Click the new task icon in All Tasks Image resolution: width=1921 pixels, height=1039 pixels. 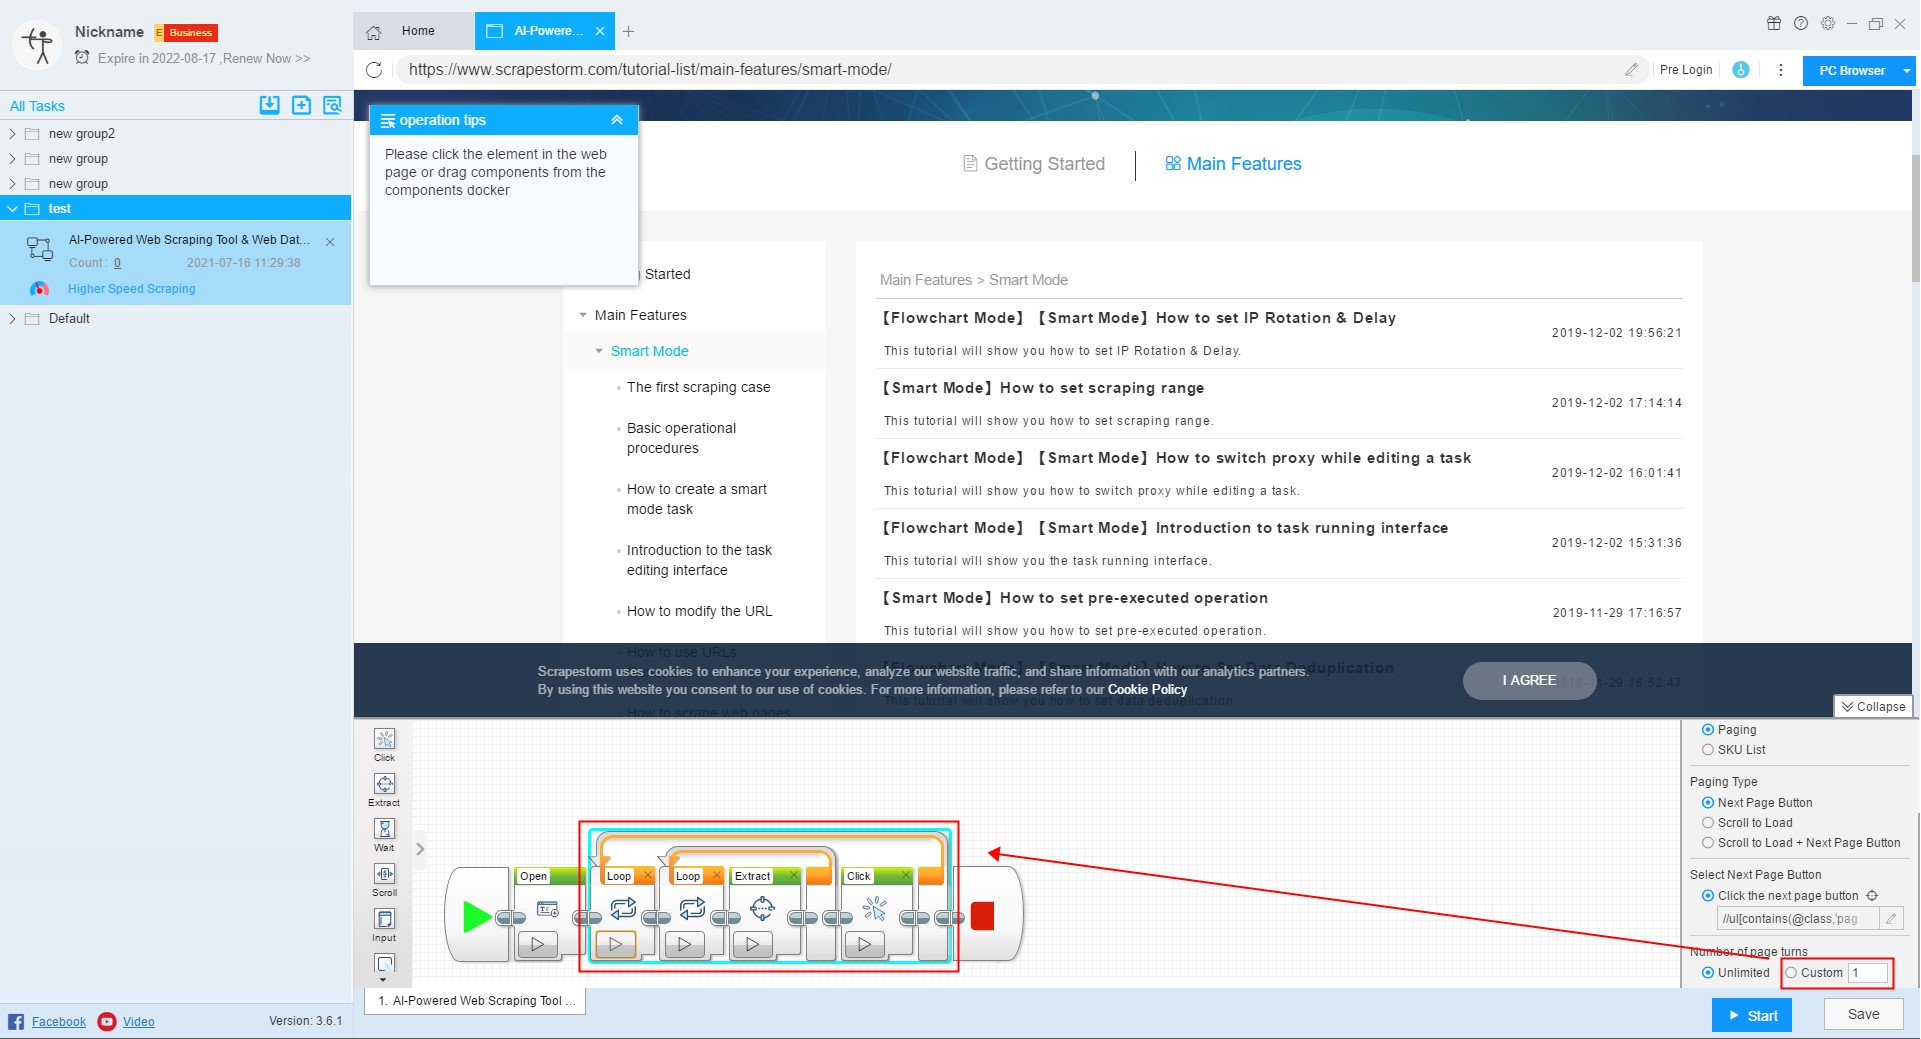point(301,105)
